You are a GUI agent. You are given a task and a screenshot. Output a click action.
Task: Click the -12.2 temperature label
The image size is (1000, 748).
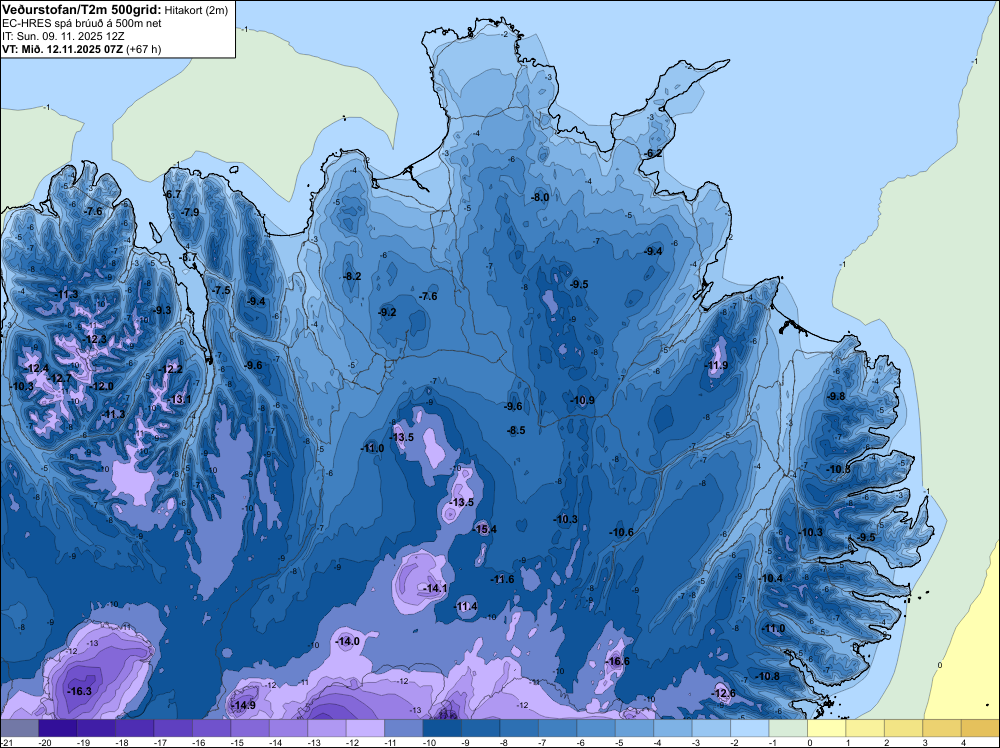[170, 369]
